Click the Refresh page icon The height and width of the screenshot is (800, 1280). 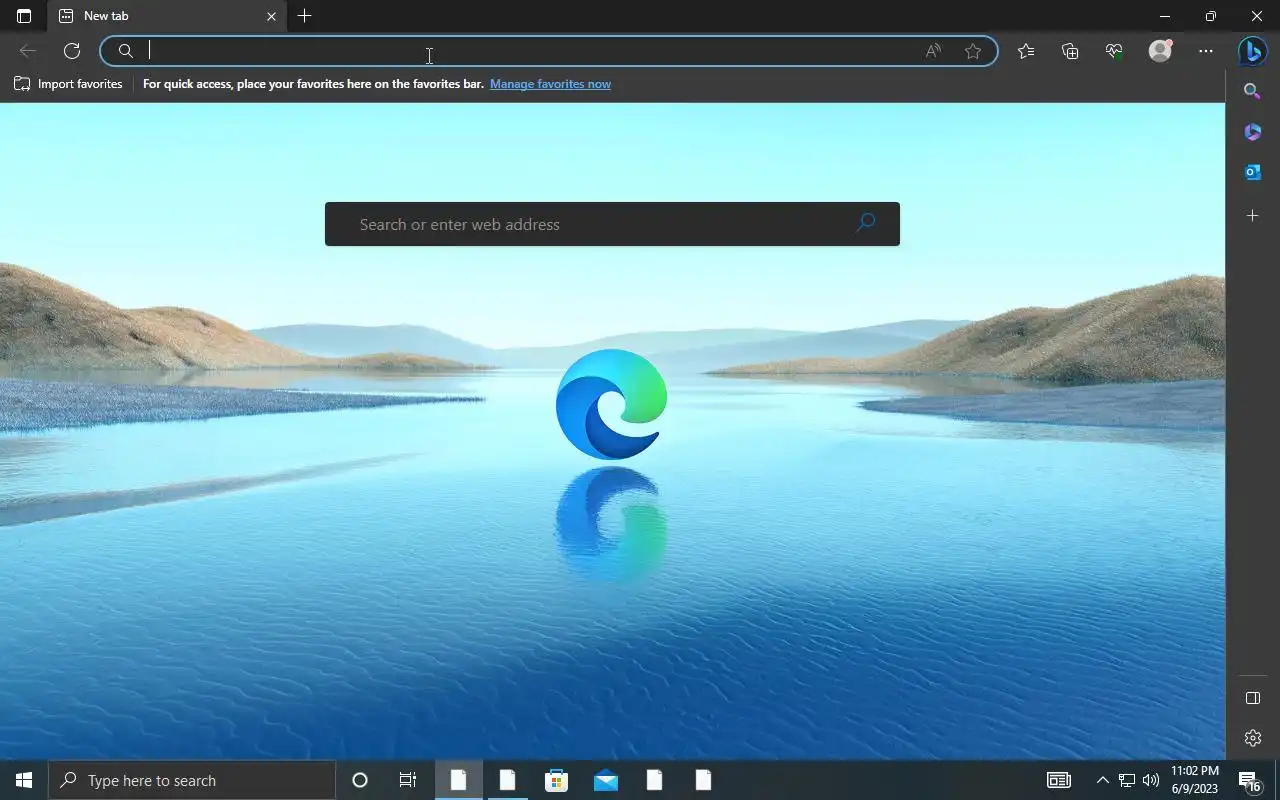click(72, 51)
